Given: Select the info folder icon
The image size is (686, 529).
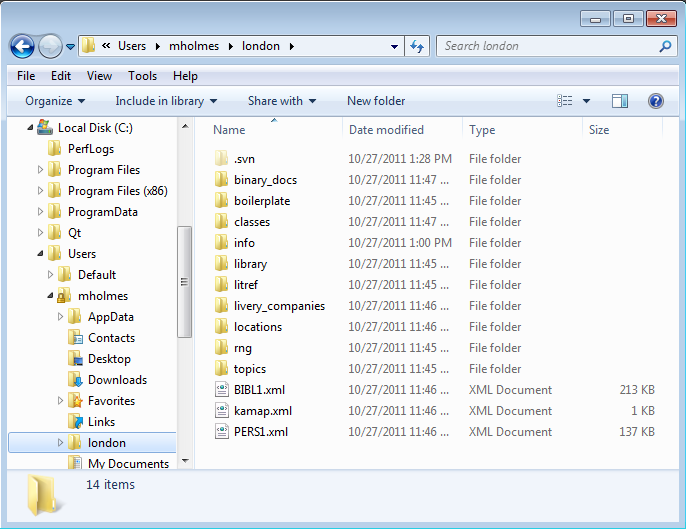Looking at the screenshot, I should [x=221, y=242].
